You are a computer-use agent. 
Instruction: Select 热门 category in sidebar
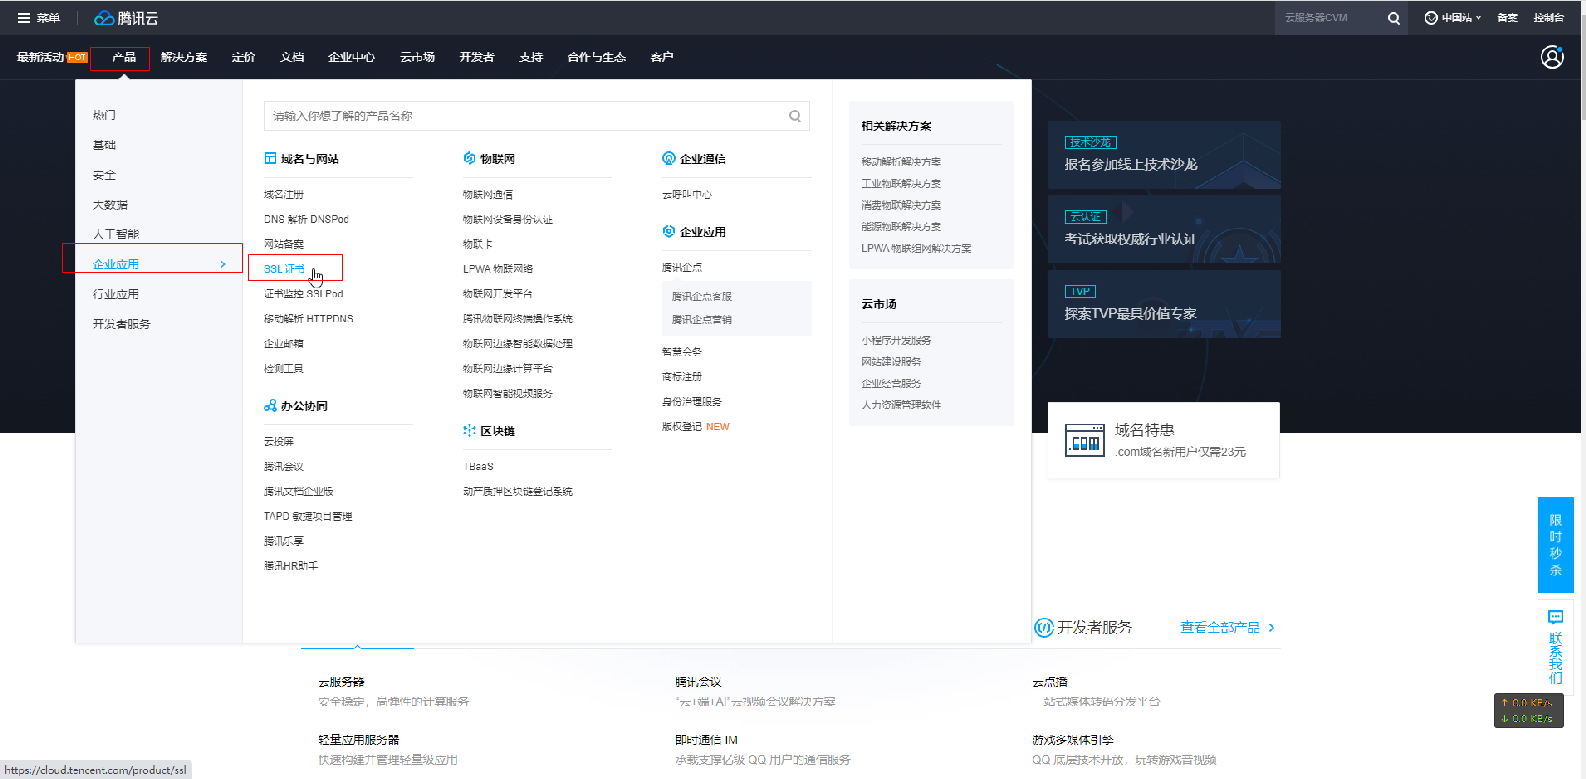[x=104, y=115]
